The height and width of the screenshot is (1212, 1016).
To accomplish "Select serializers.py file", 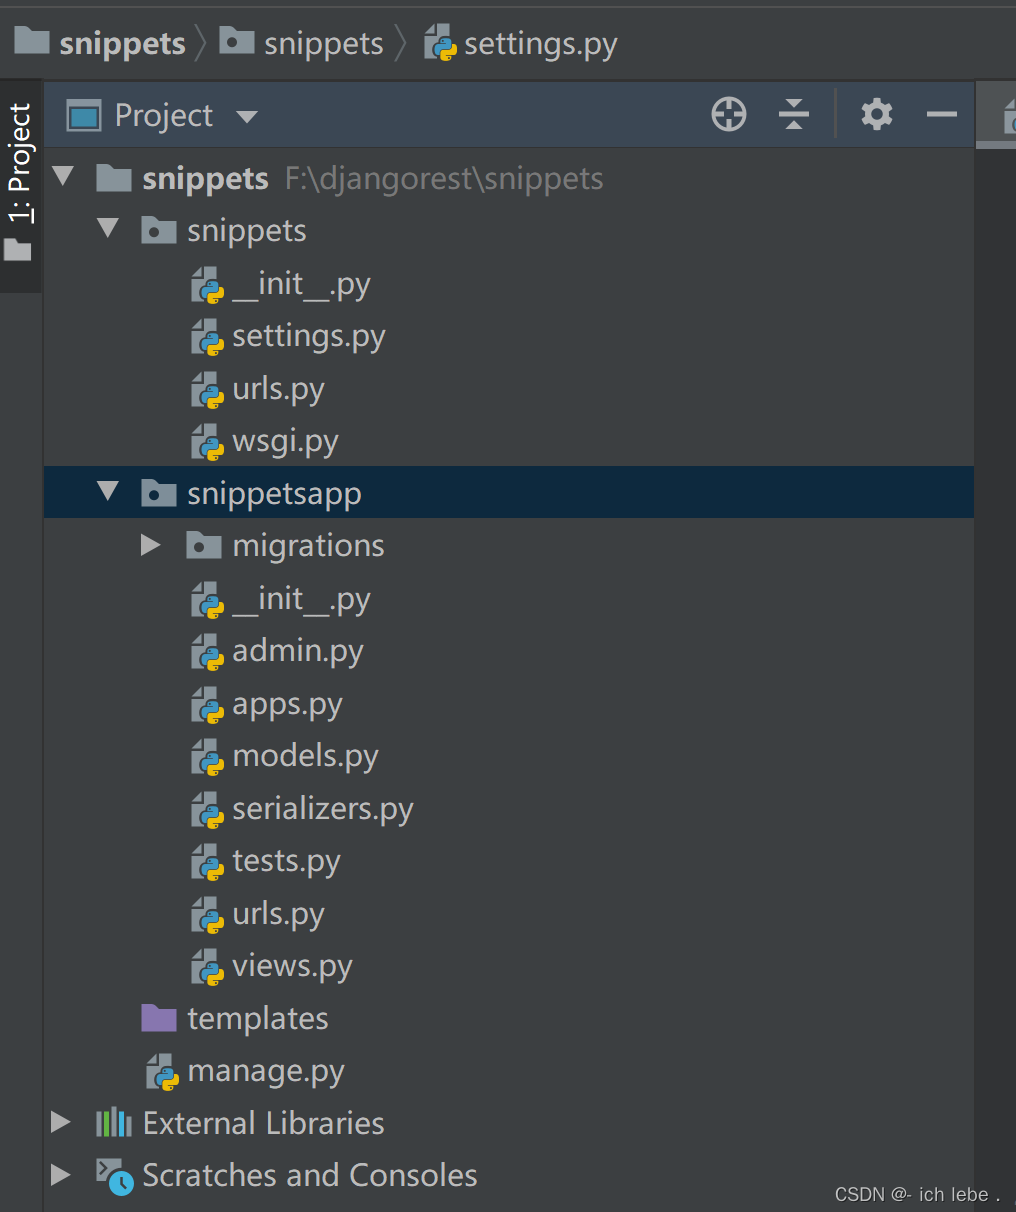I will pos(509,808).
